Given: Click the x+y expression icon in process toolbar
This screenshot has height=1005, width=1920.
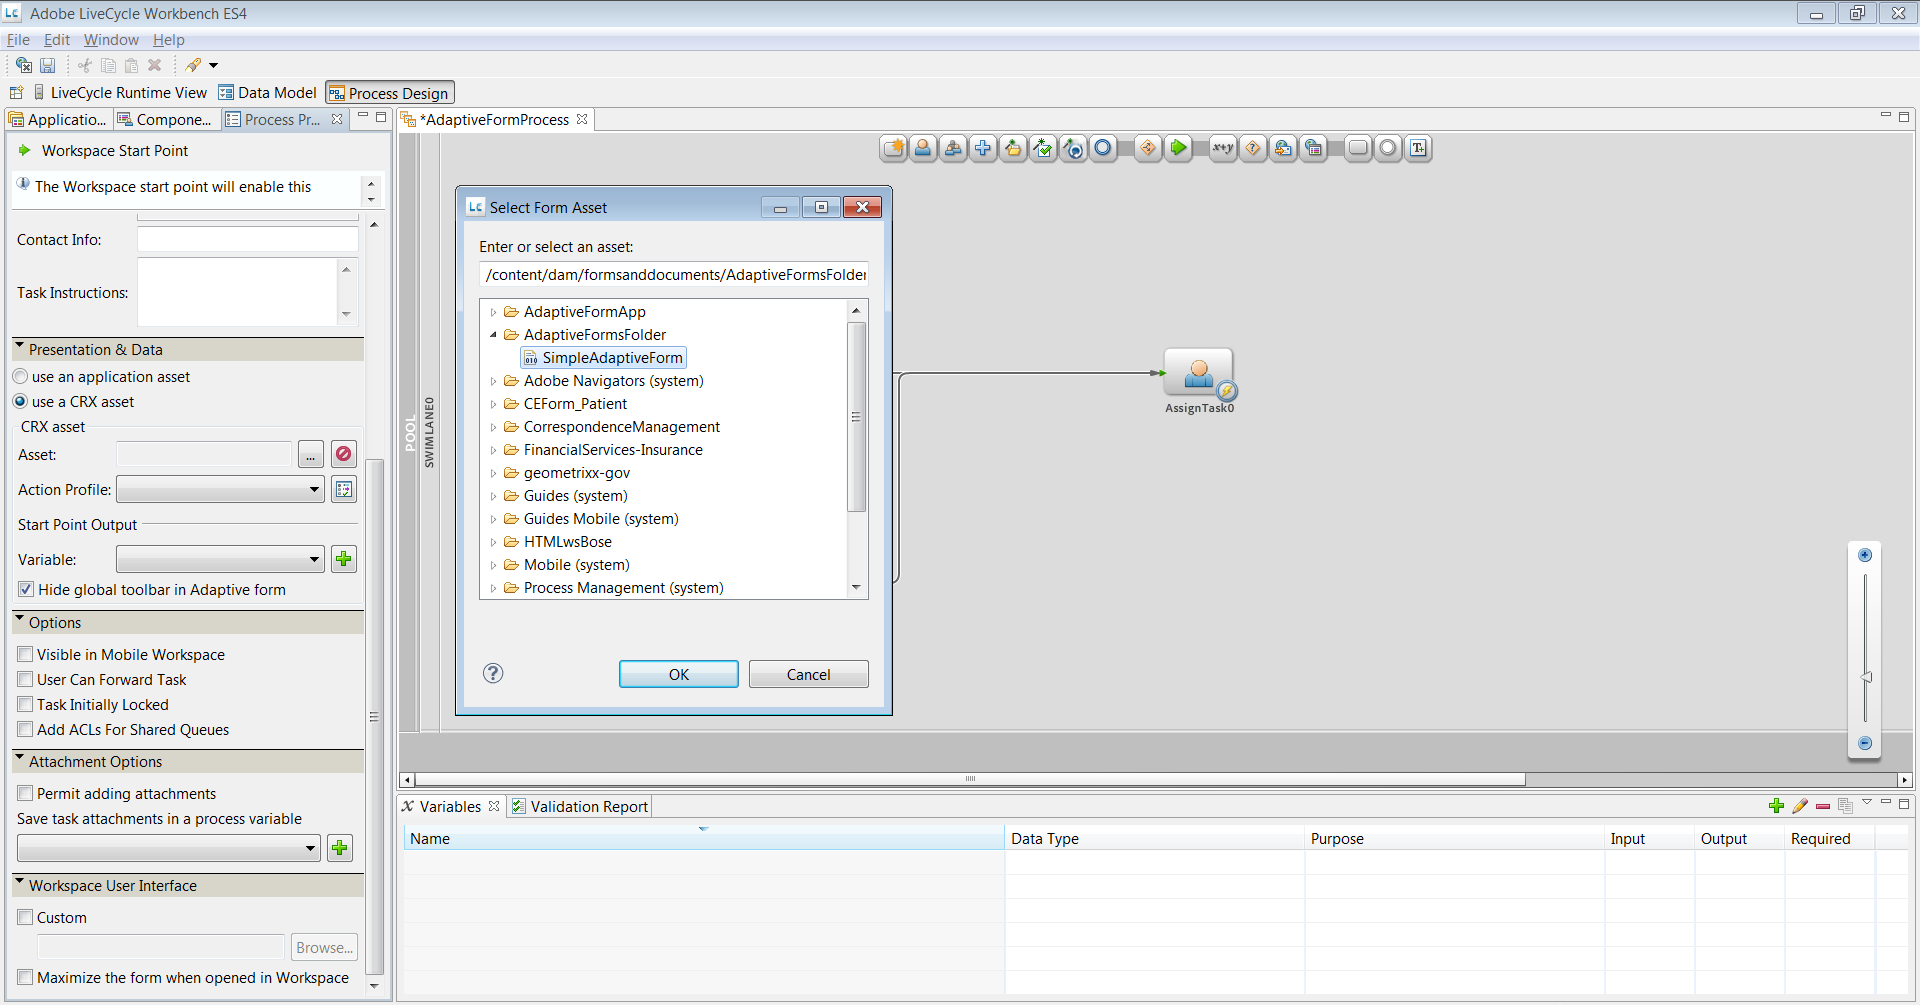Looking at the screenshot, I should [1222, 148].
